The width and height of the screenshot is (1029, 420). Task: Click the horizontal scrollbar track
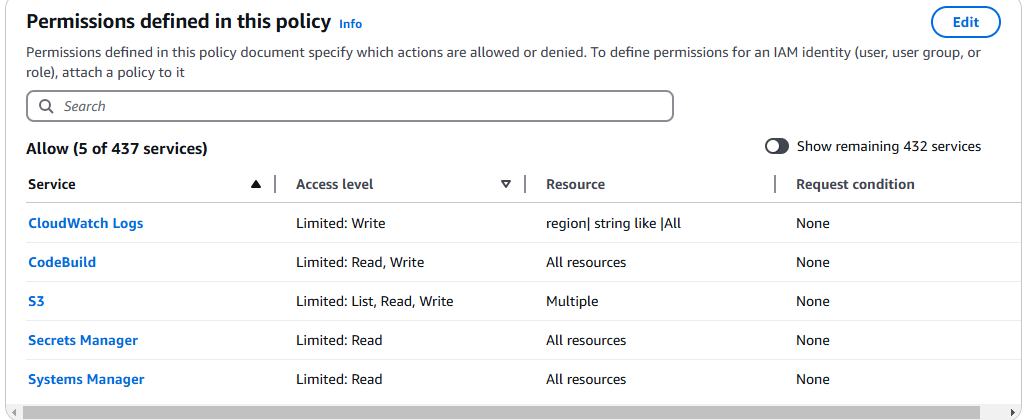click(514, 412)
